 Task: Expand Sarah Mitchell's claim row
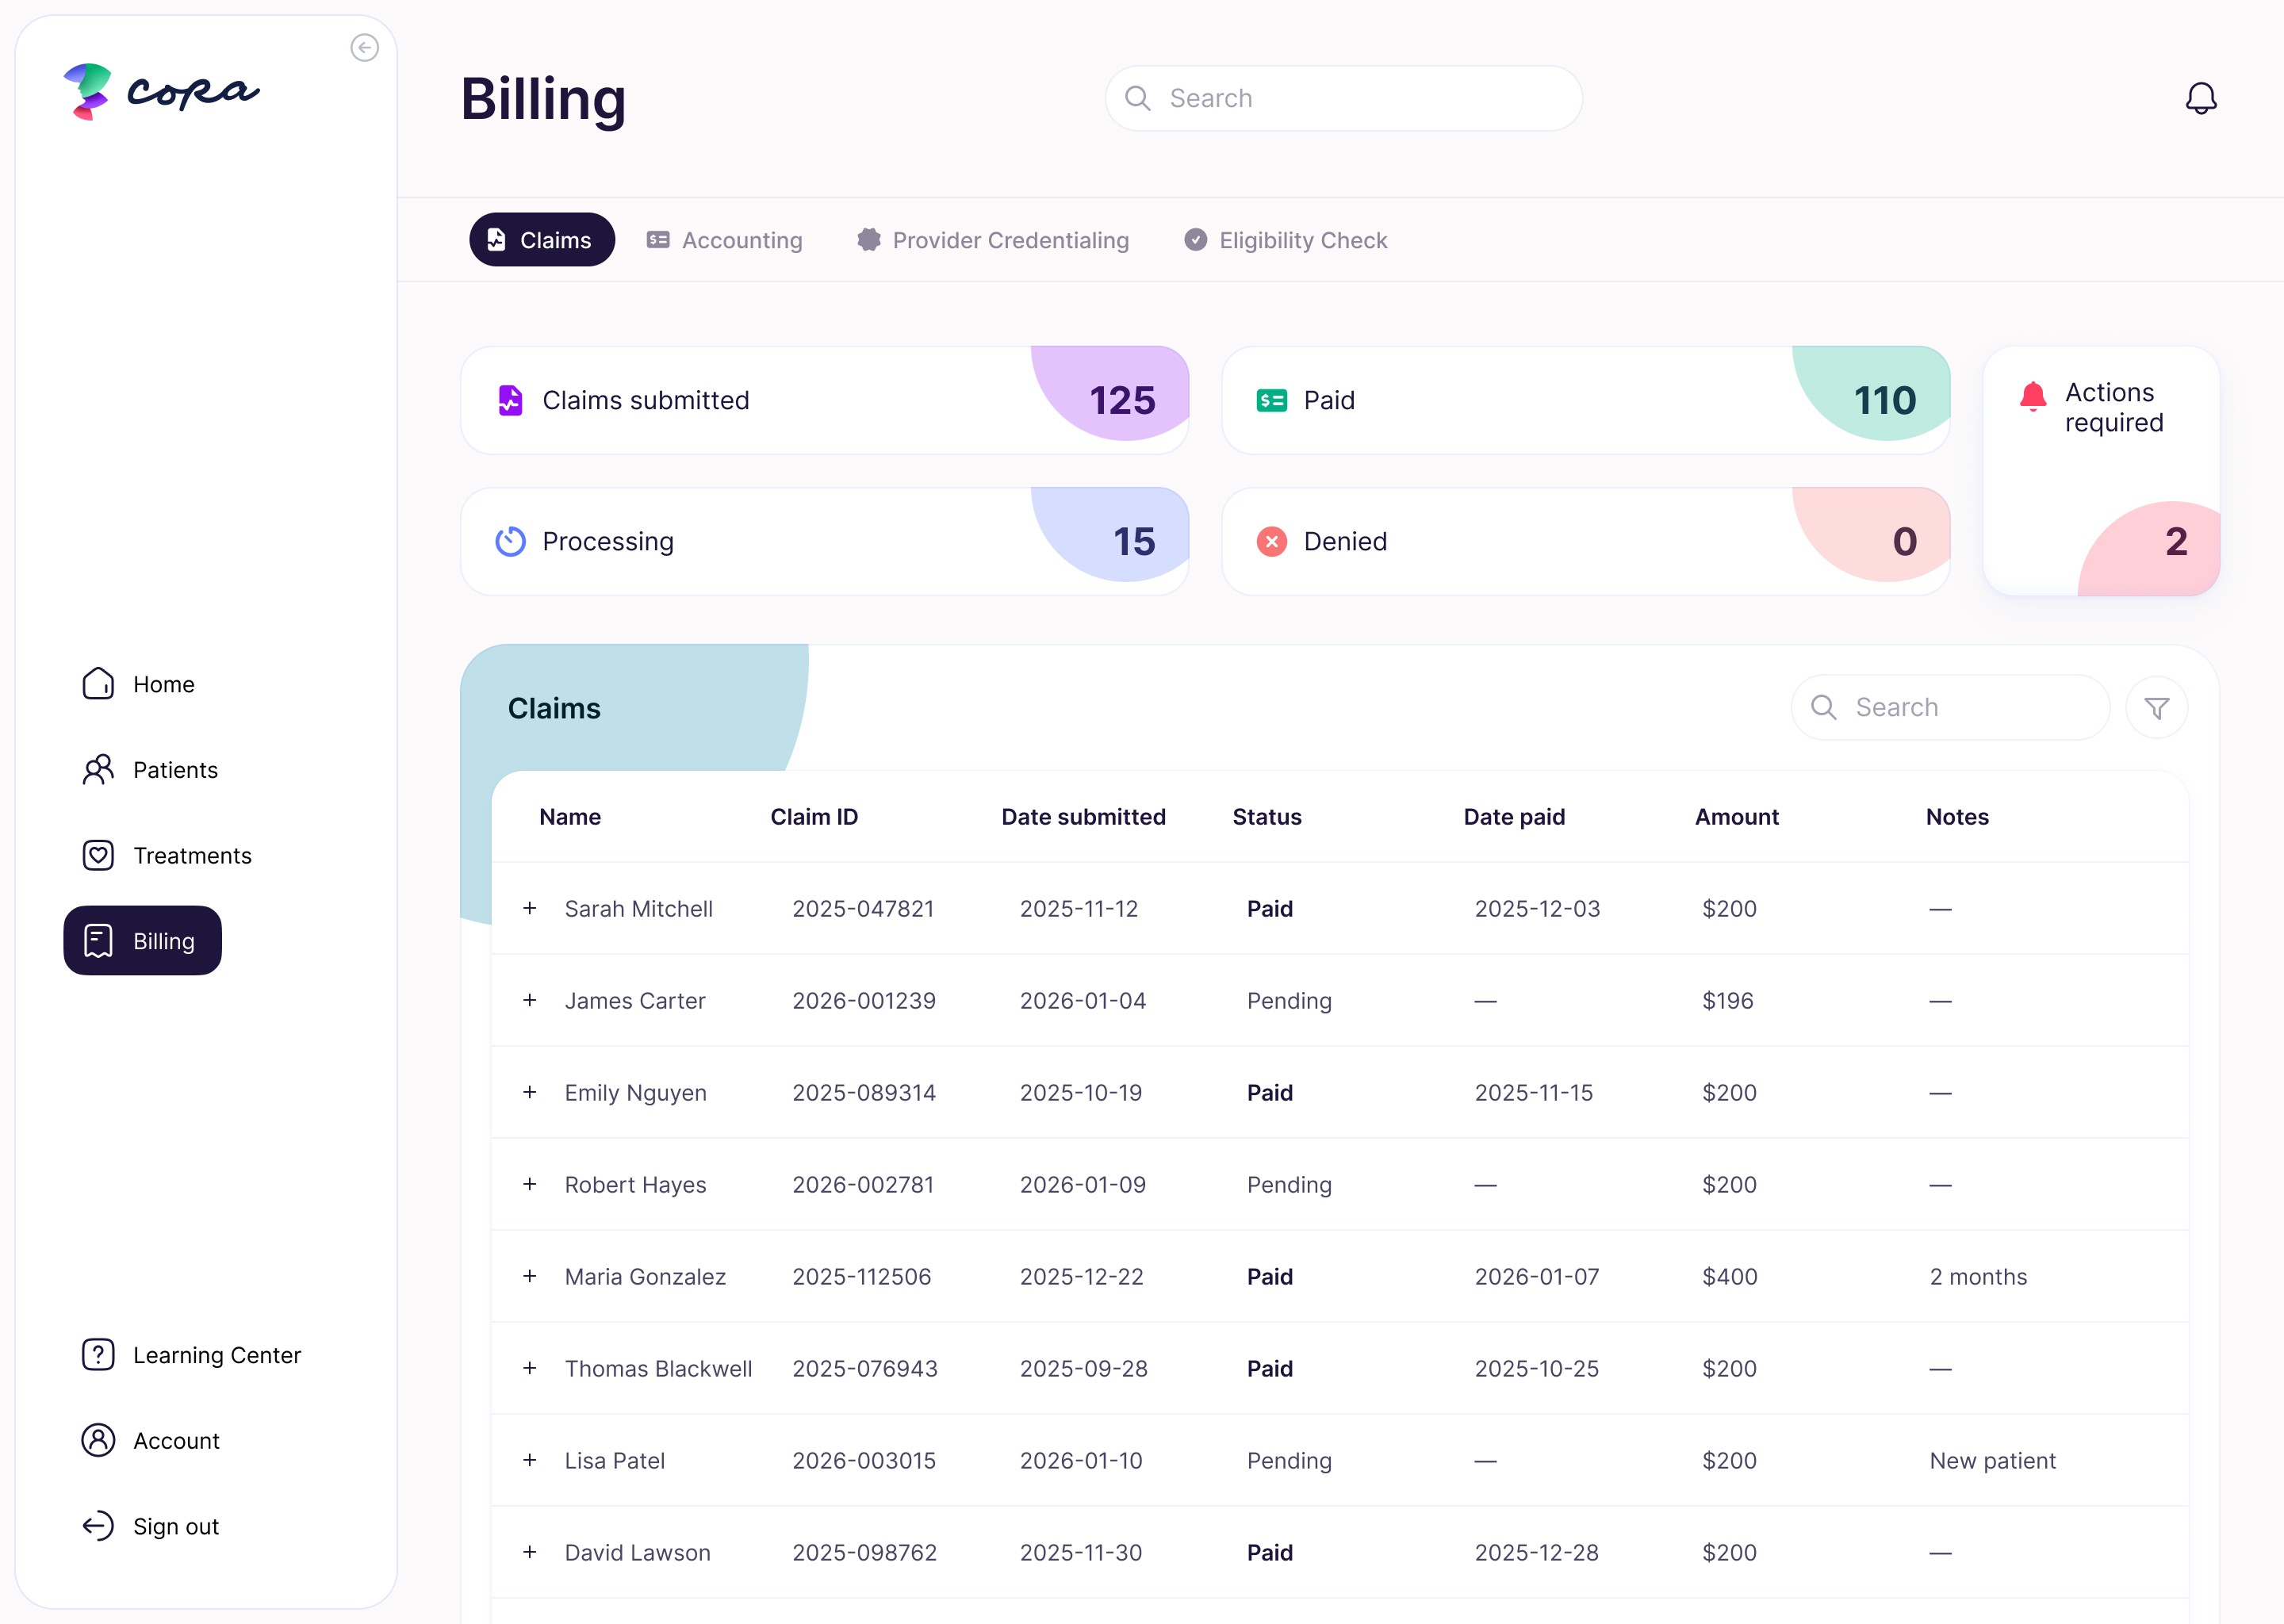pyautogui.click(x=530, y=908)
